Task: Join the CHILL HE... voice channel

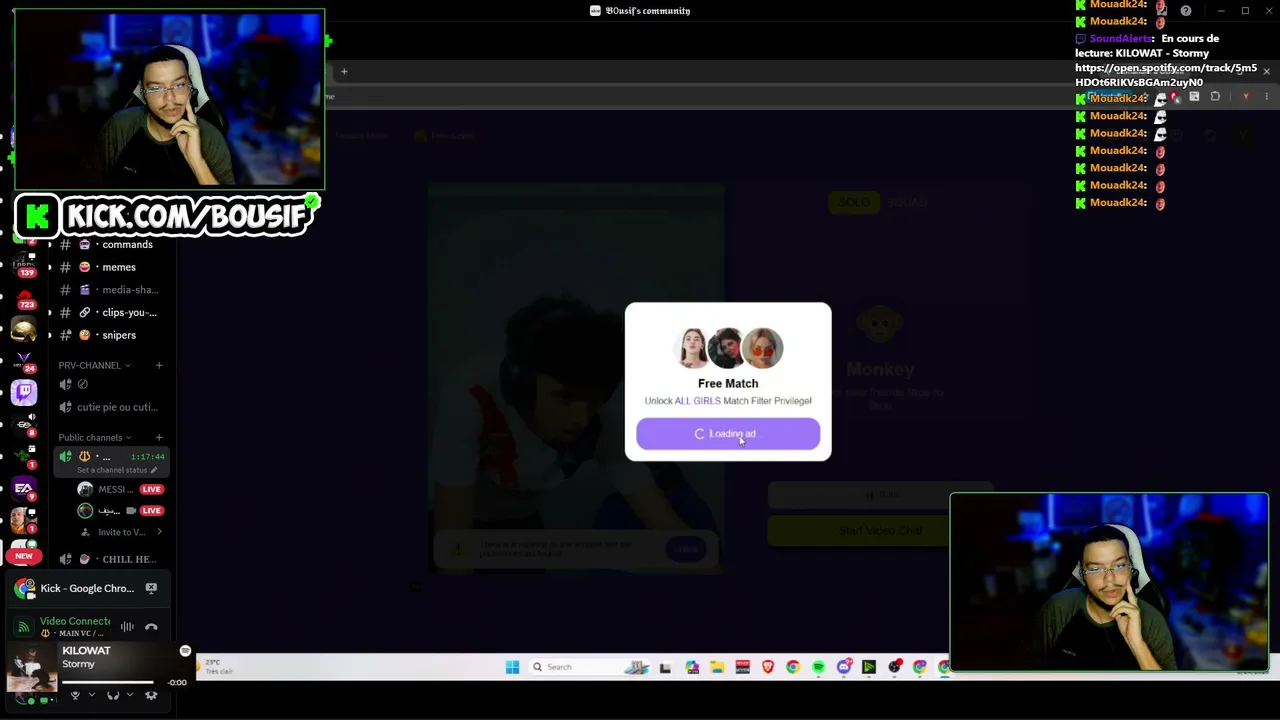Action: 110,560
